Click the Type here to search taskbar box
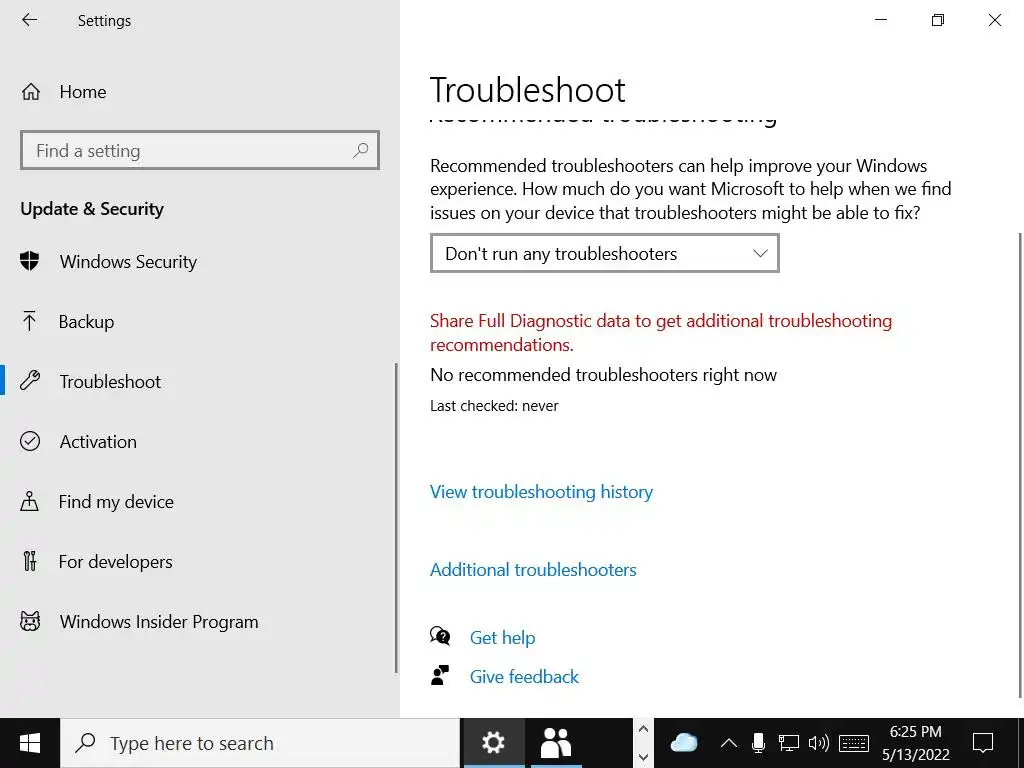This screenshot has width=1024, height=768. [x=260, y=743]
